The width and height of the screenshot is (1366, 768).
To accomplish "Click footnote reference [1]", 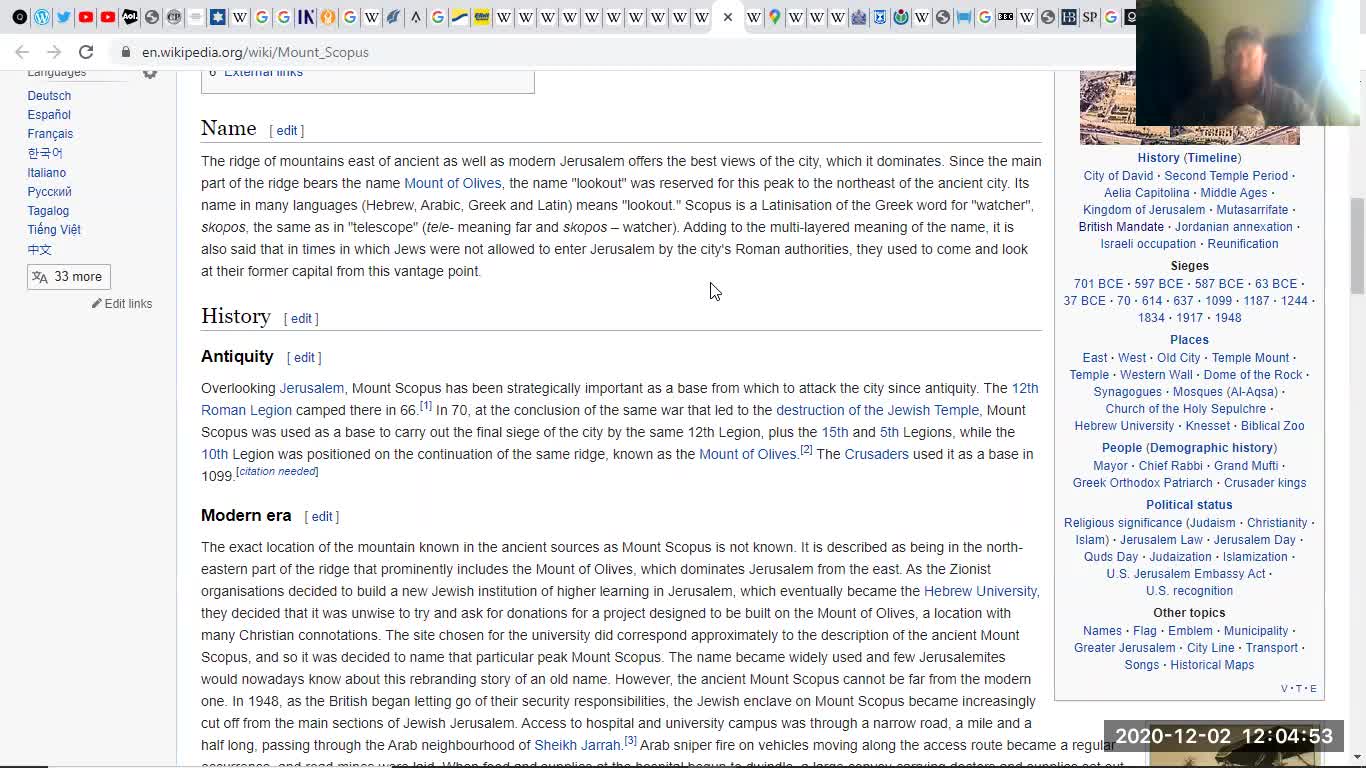I will click(425, 406).
